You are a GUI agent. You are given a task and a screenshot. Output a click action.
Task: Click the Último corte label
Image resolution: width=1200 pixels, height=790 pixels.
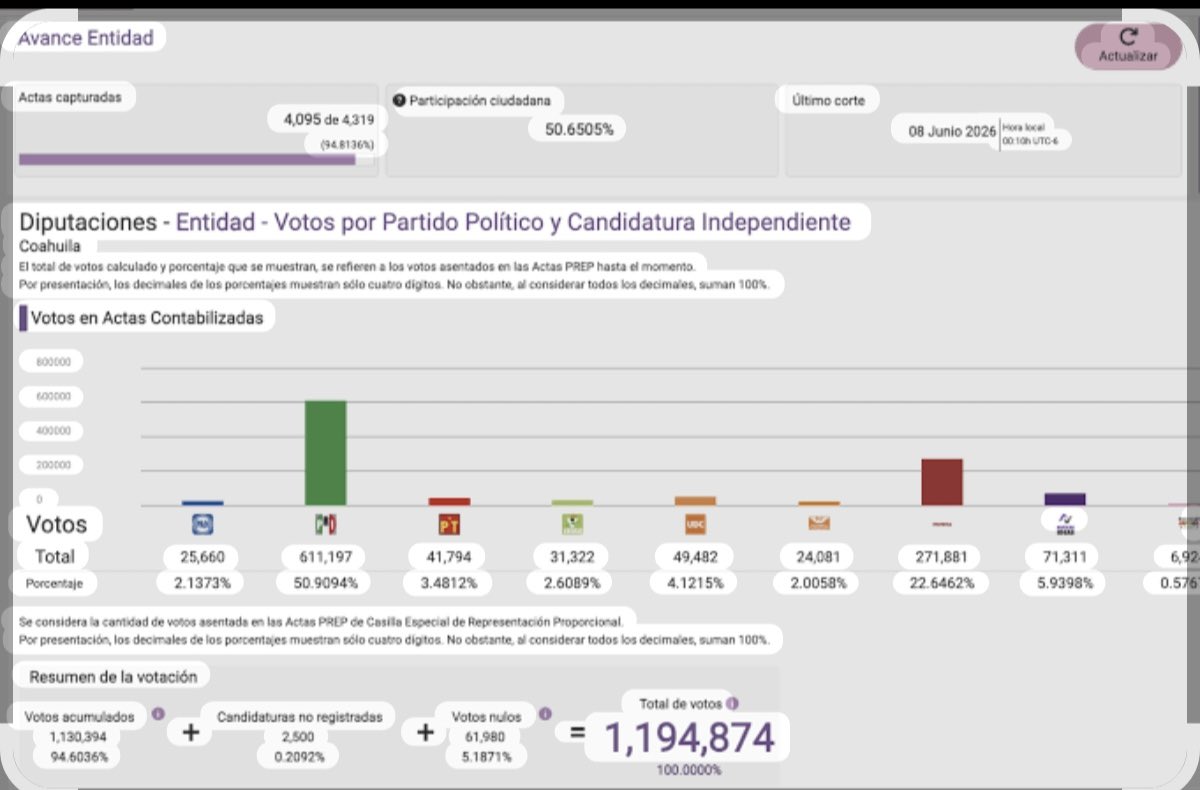click(x=829, y=101)
